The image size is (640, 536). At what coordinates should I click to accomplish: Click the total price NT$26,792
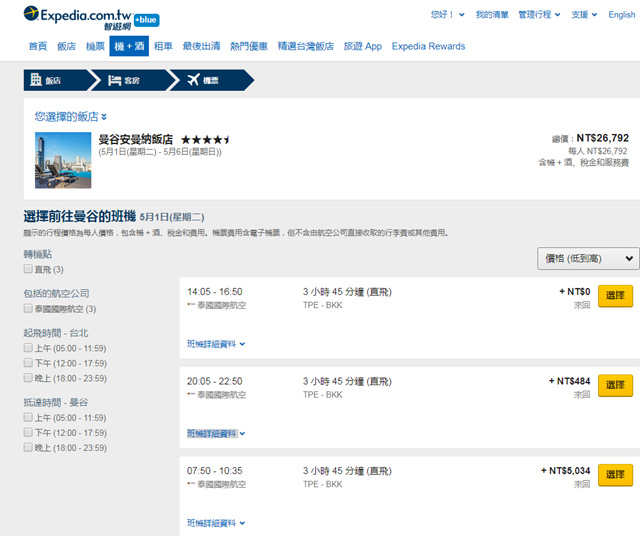coord(603,138)
